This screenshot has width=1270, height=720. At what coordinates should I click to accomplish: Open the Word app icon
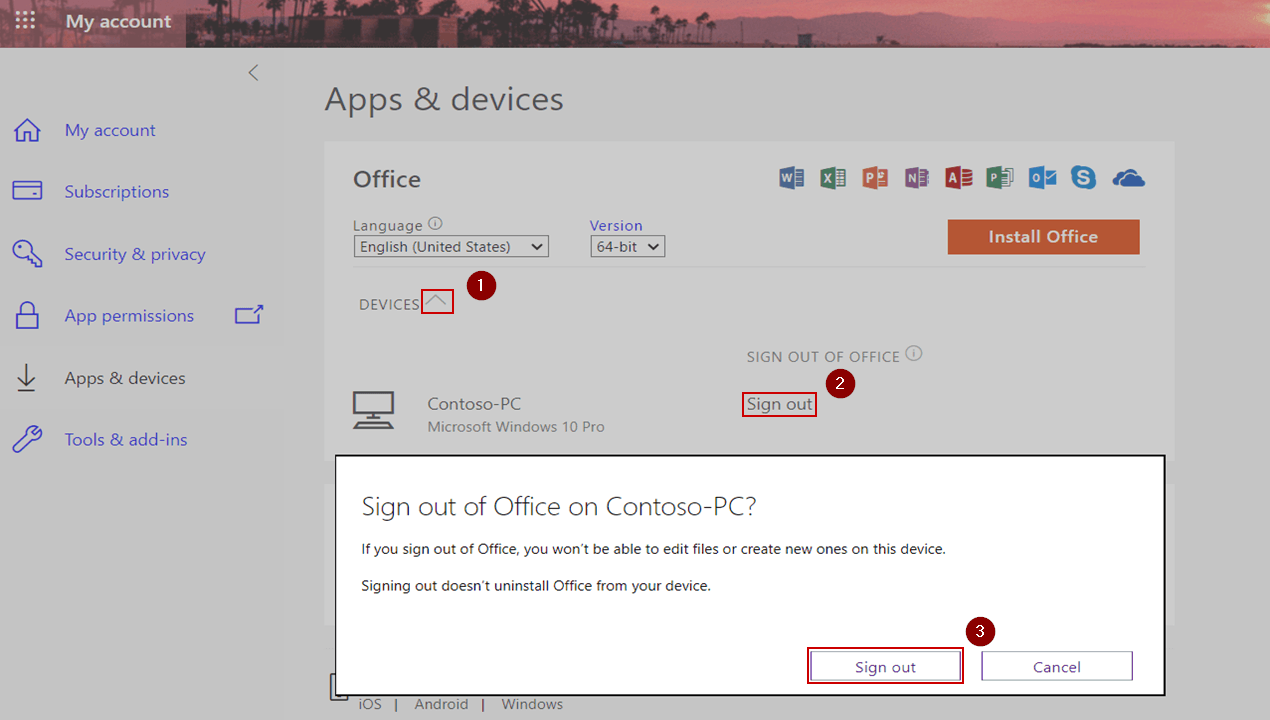coord(791,177)
